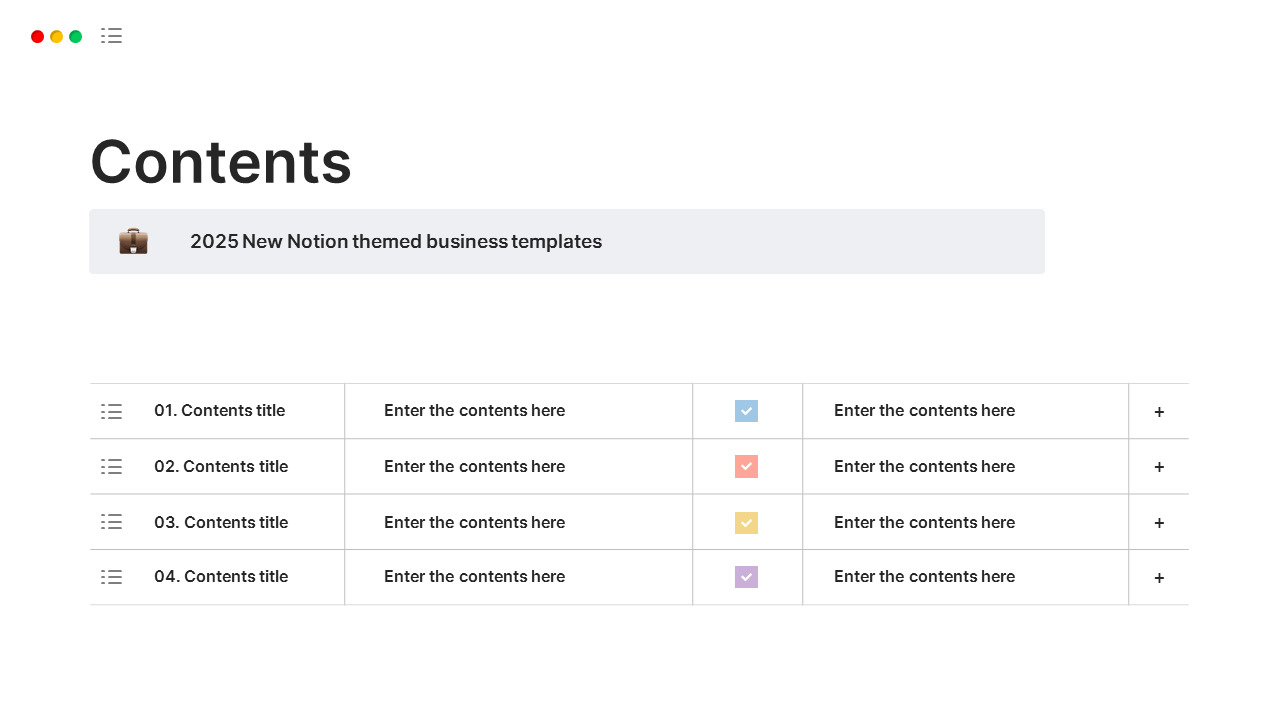Click the 2025 New Notion themed banner text

(396, 241)
